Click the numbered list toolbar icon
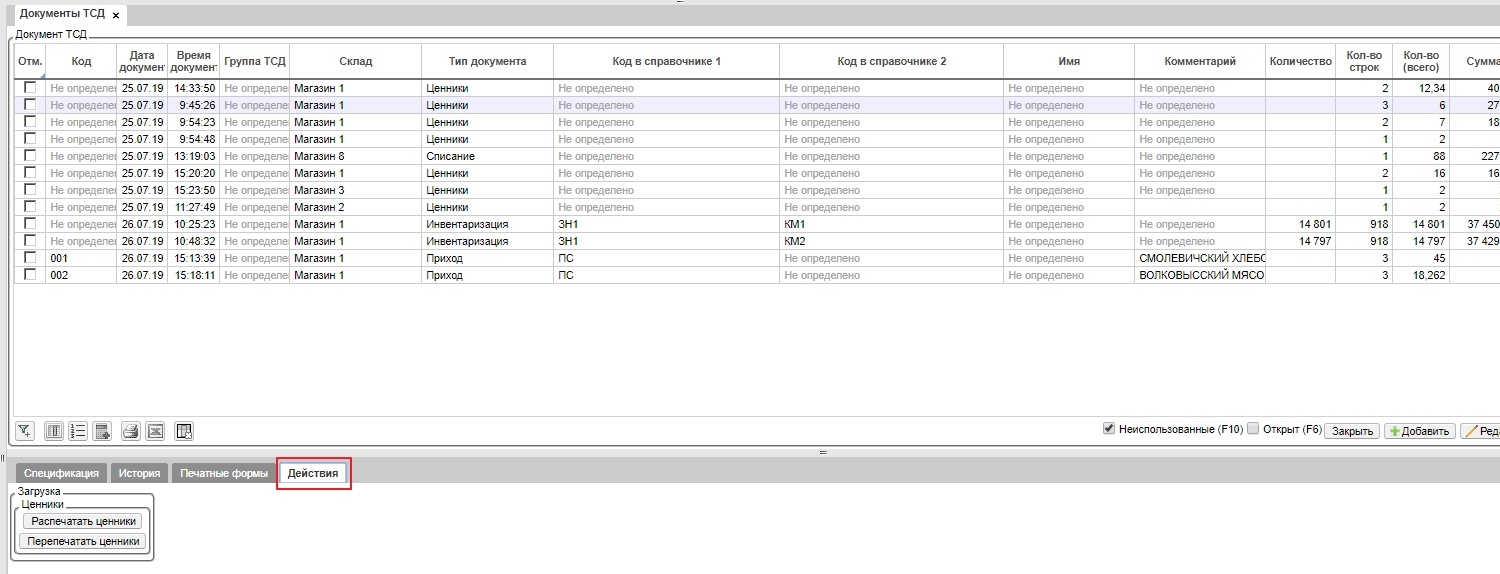 78,431
